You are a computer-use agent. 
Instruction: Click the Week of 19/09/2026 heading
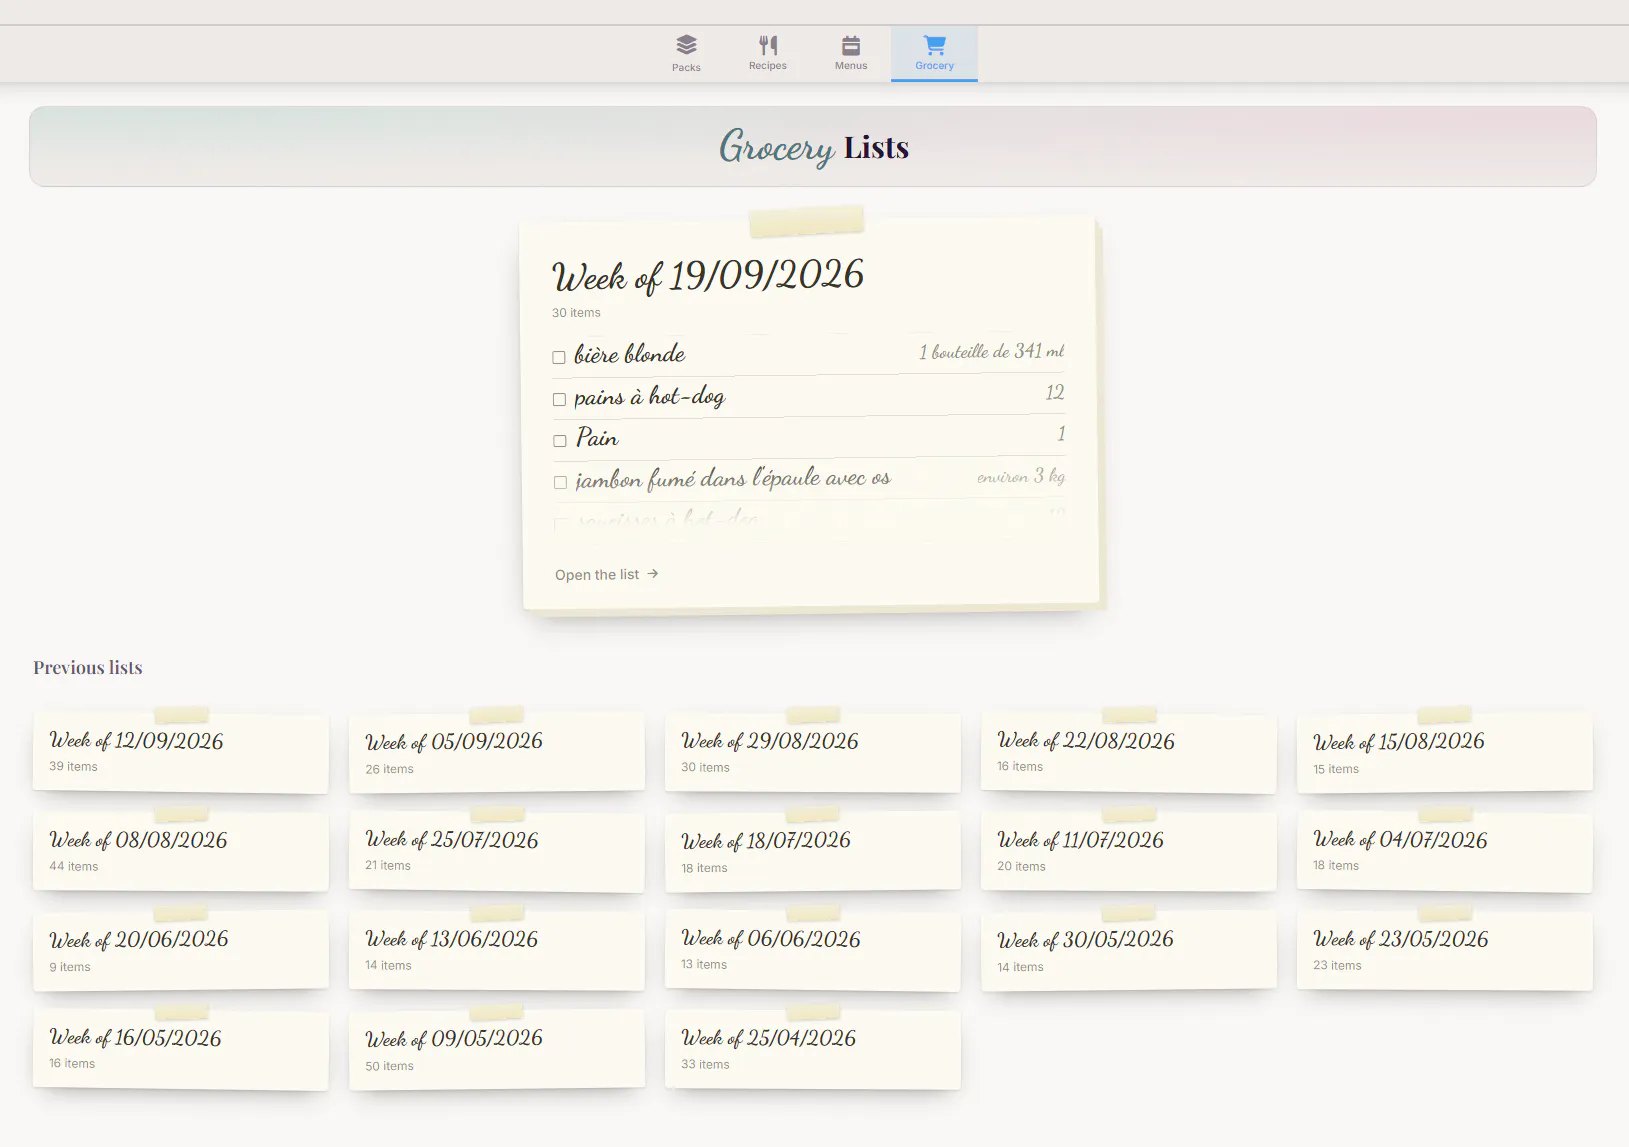point(708,275)
